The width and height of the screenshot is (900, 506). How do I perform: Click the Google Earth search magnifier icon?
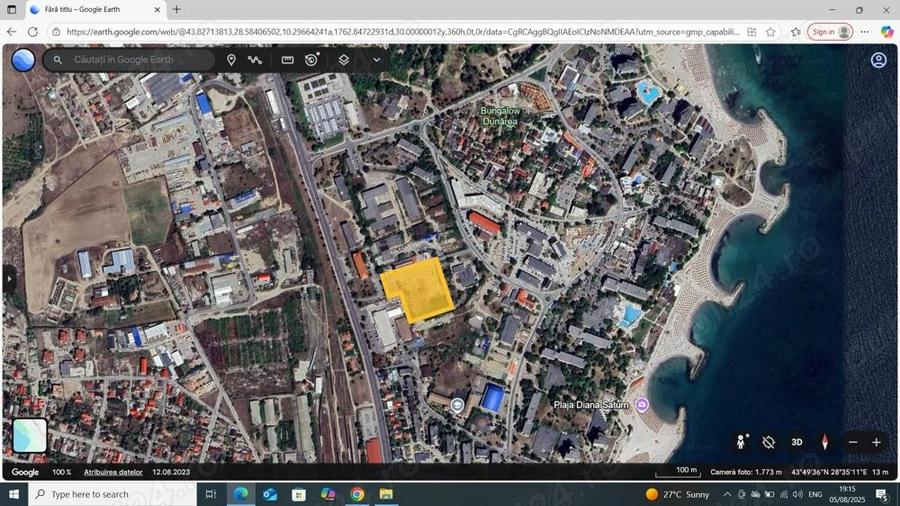pos(57,60)
